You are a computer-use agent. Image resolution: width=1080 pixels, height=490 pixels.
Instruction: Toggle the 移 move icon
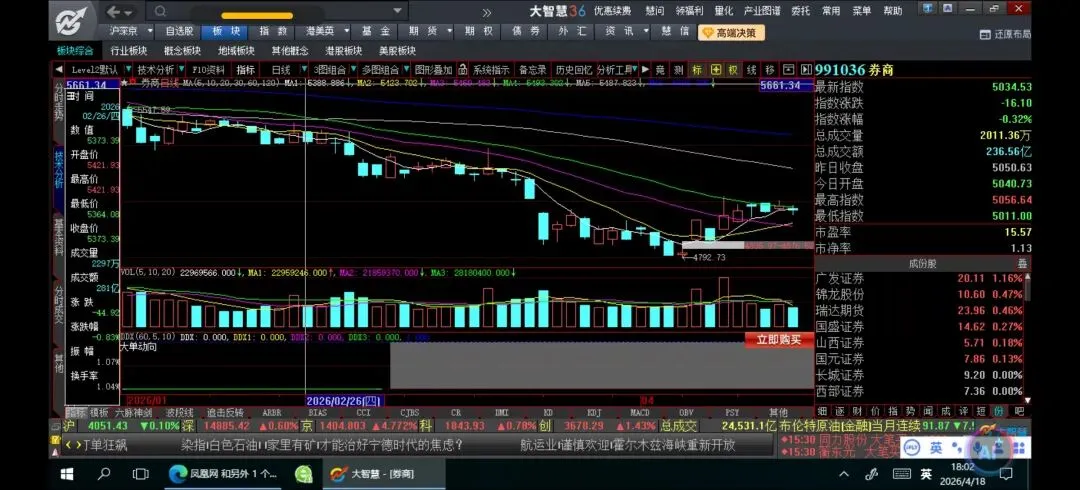tap(770, 70)
